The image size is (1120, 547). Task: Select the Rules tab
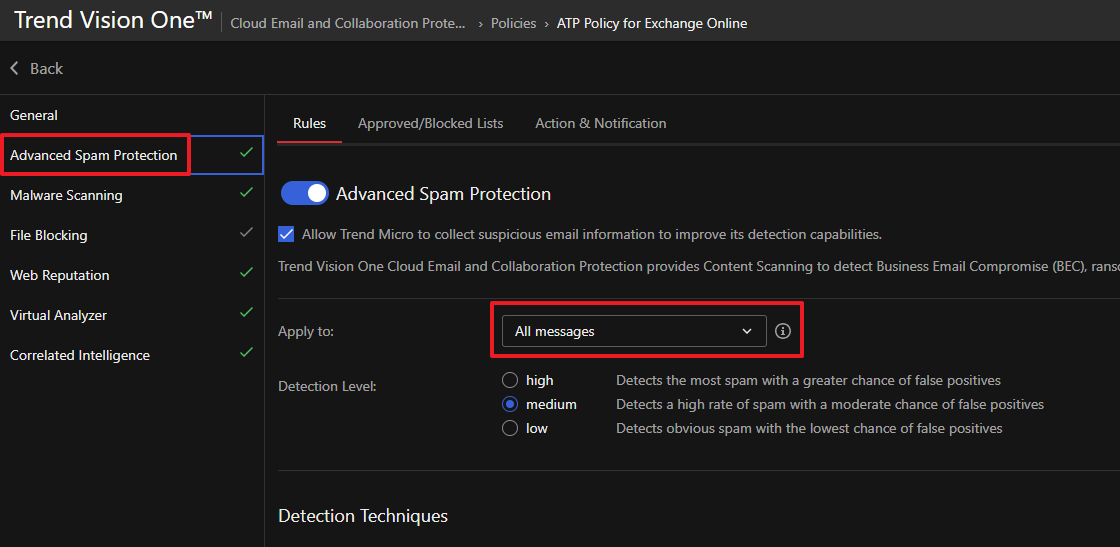309,123
